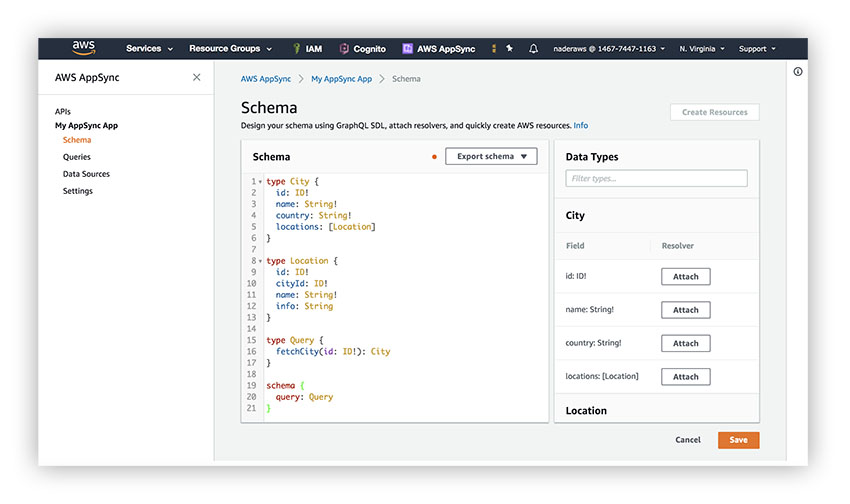Select APIs in the sidebar
850x504 pixels.
(63, 112)
